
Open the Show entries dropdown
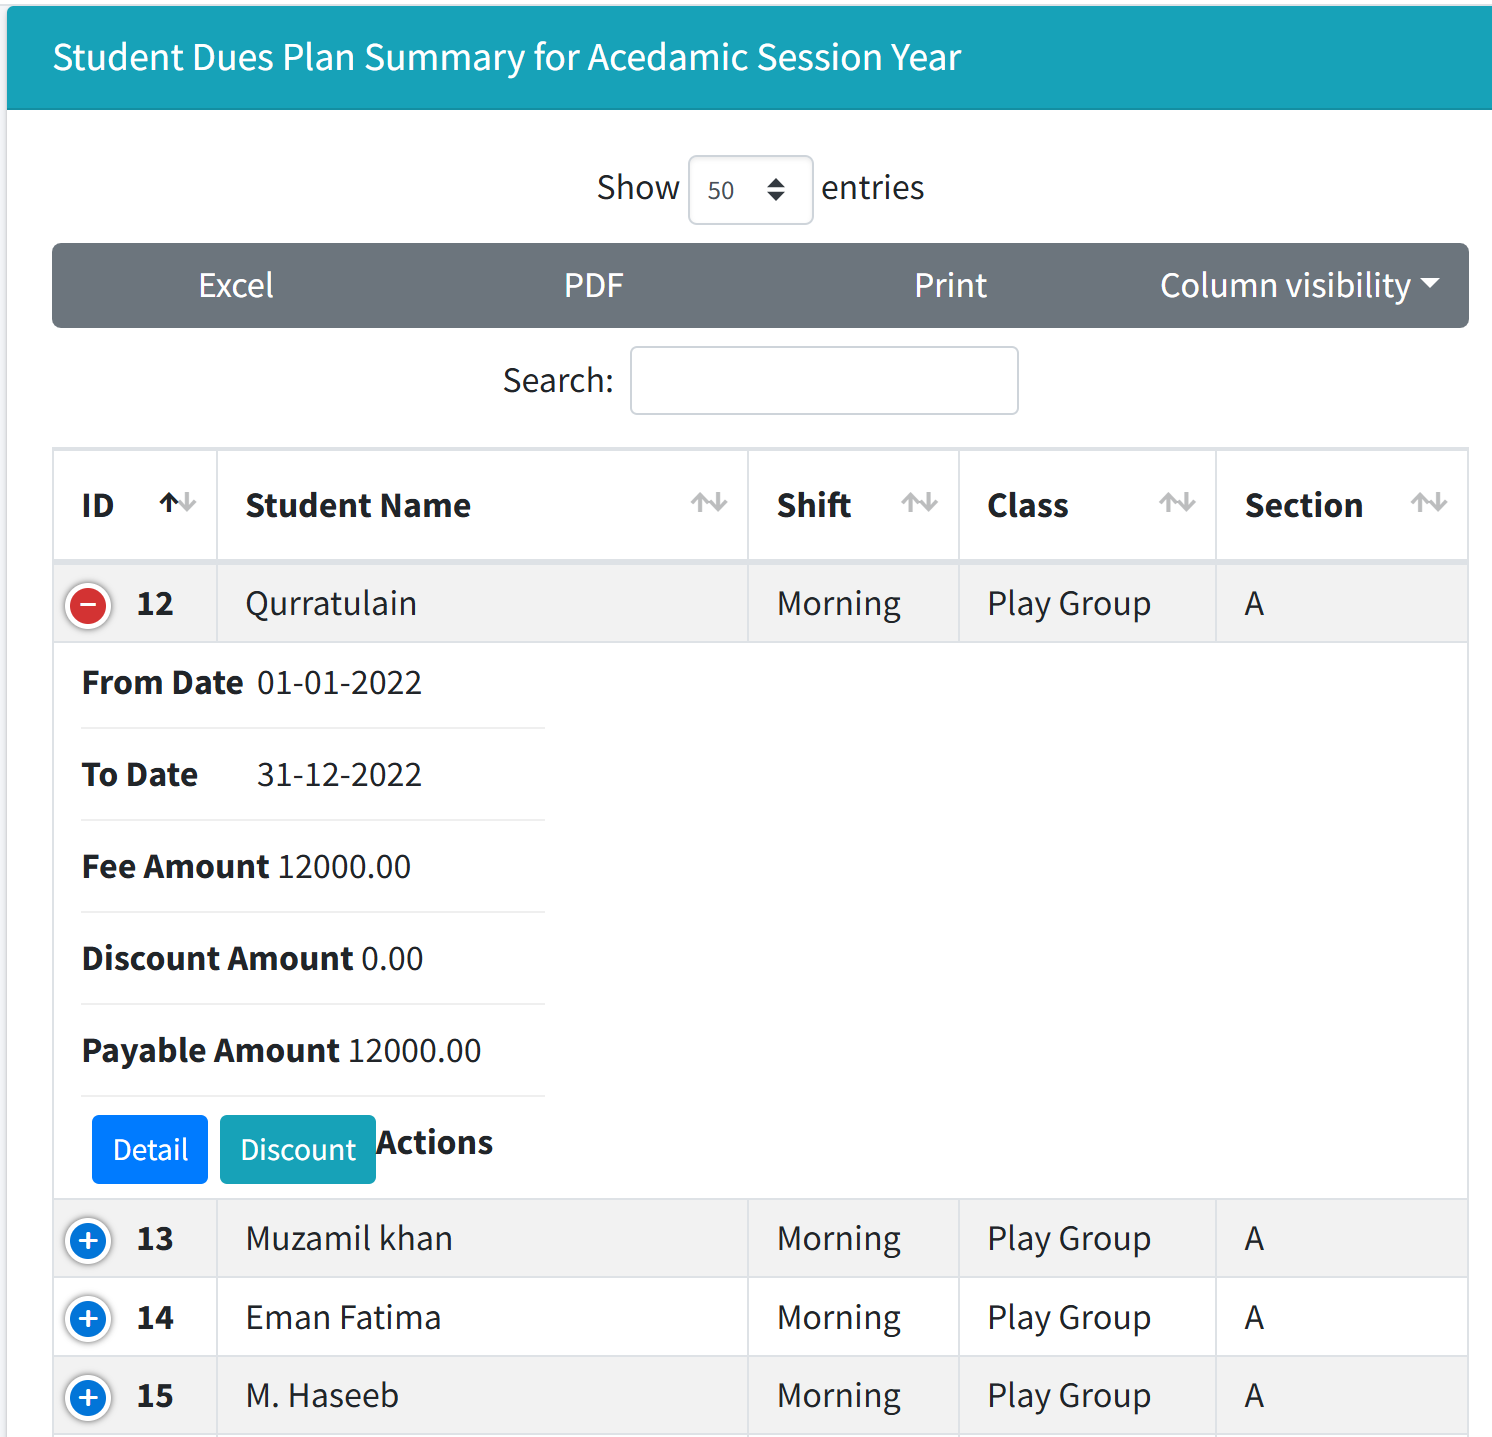pos(750,190)
